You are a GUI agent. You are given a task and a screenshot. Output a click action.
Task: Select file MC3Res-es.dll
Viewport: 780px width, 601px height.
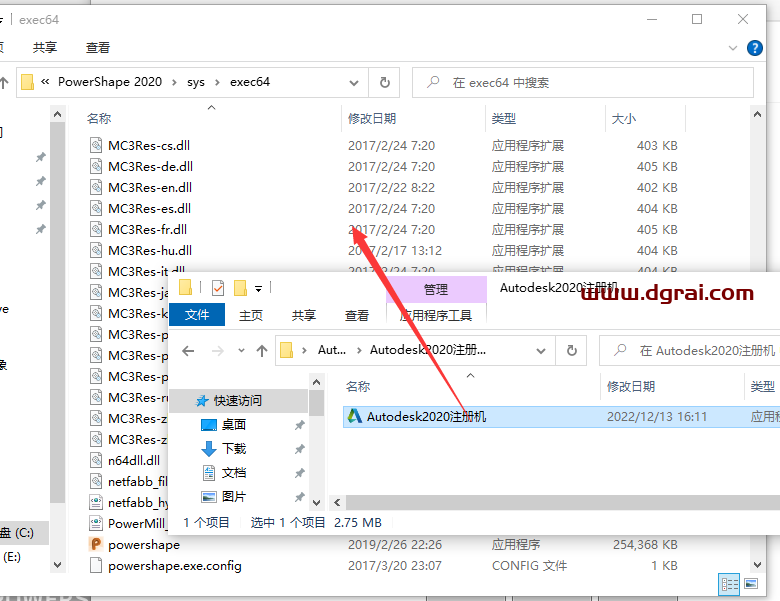(x=149, y=208)
